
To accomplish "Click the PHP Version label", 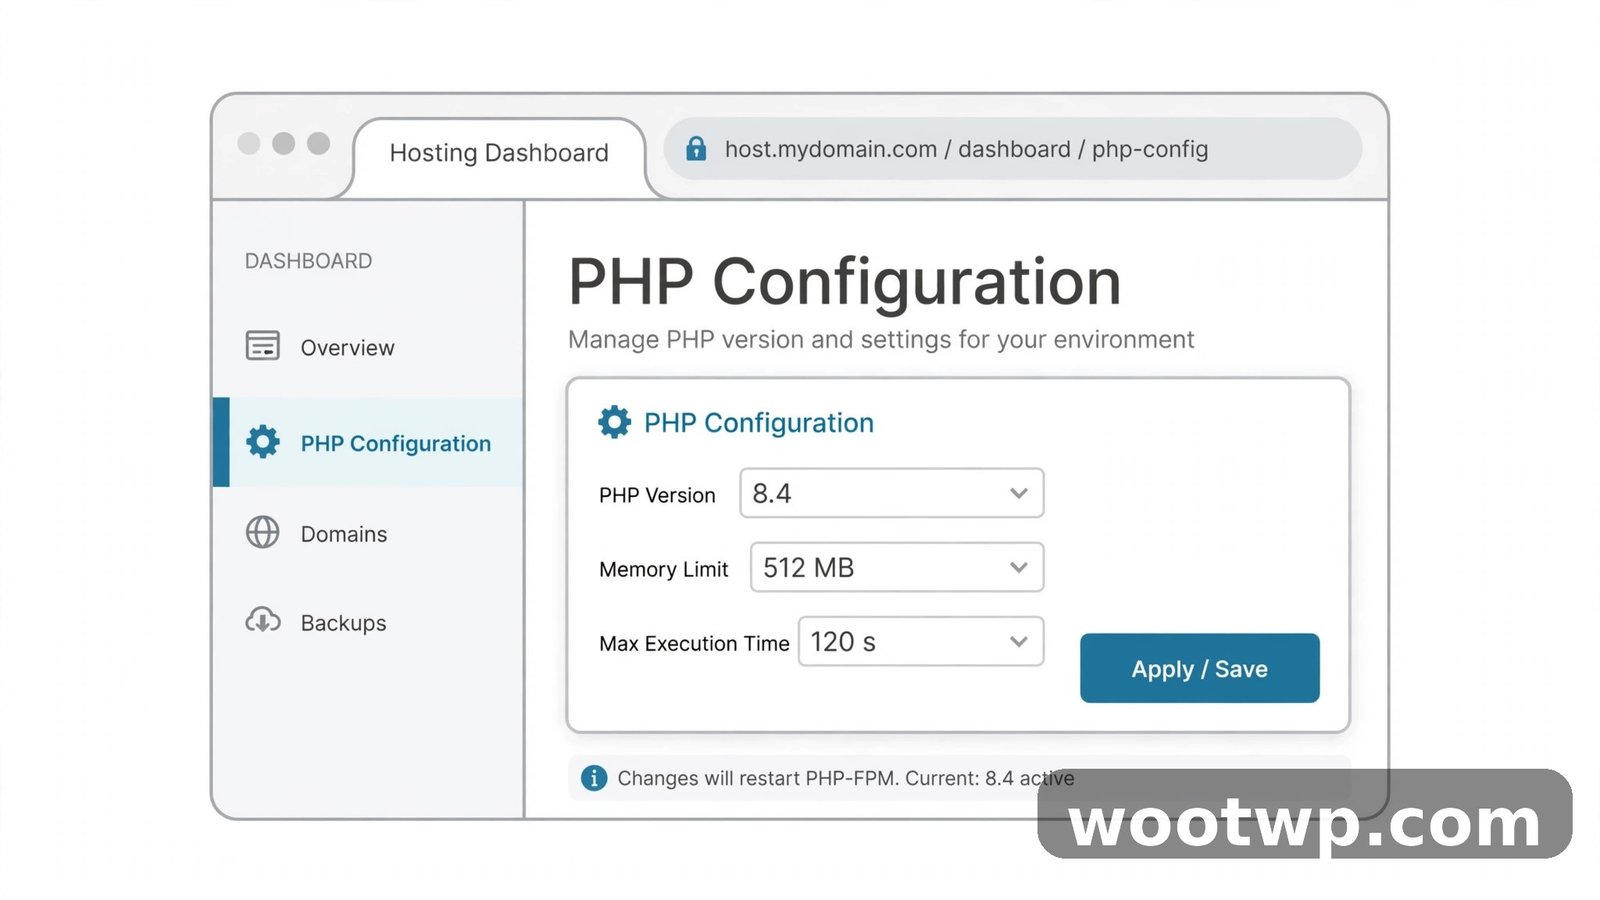I will point(657,495).
